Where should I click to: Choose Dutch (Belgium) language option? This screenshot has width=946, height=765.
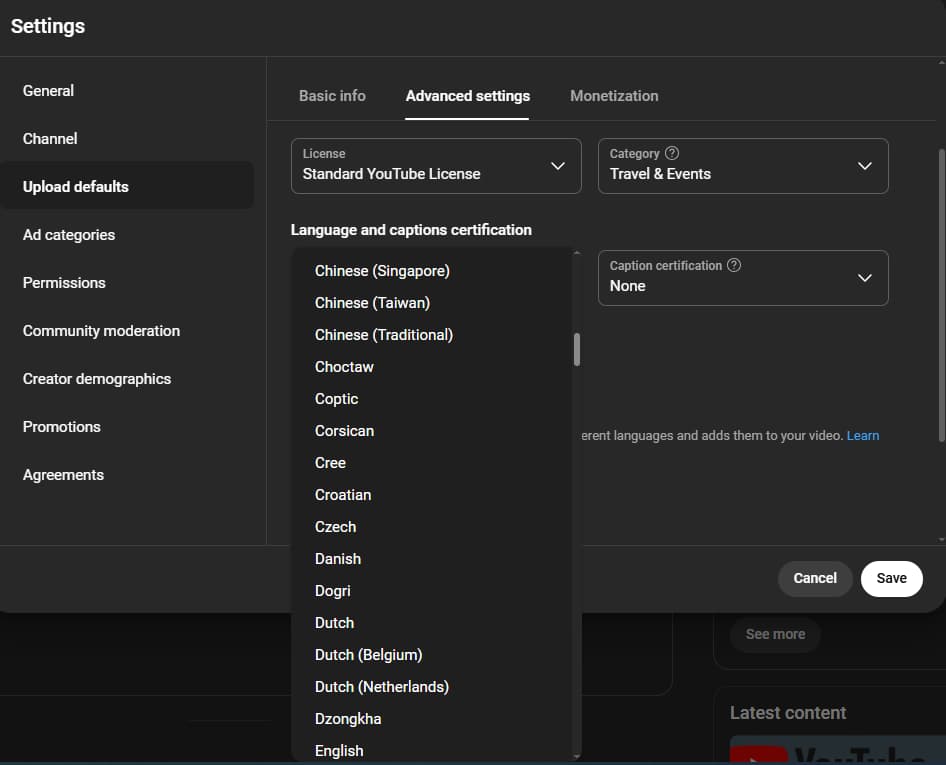tap(432, 655)
